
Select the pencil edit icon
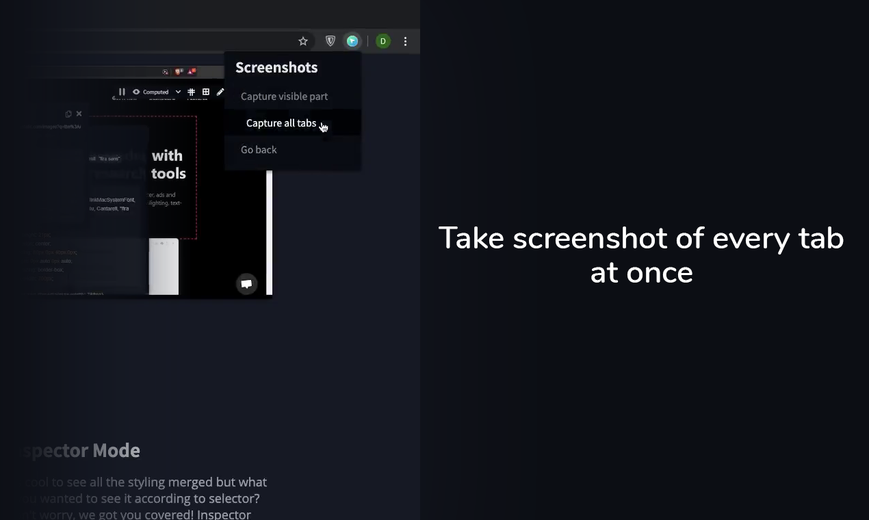(220, 91)
